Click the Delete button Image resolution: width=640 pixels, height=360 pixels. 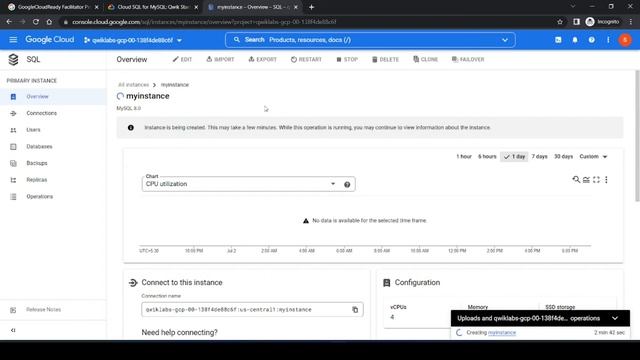click(385, 60)
